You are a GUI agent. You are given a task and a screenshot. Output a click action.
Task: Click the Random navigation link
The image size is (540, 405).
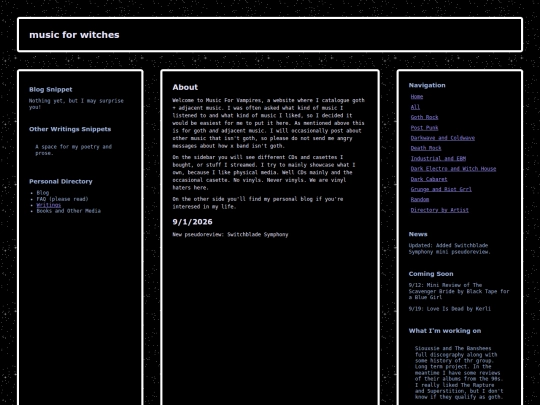(x=420, y=199)
